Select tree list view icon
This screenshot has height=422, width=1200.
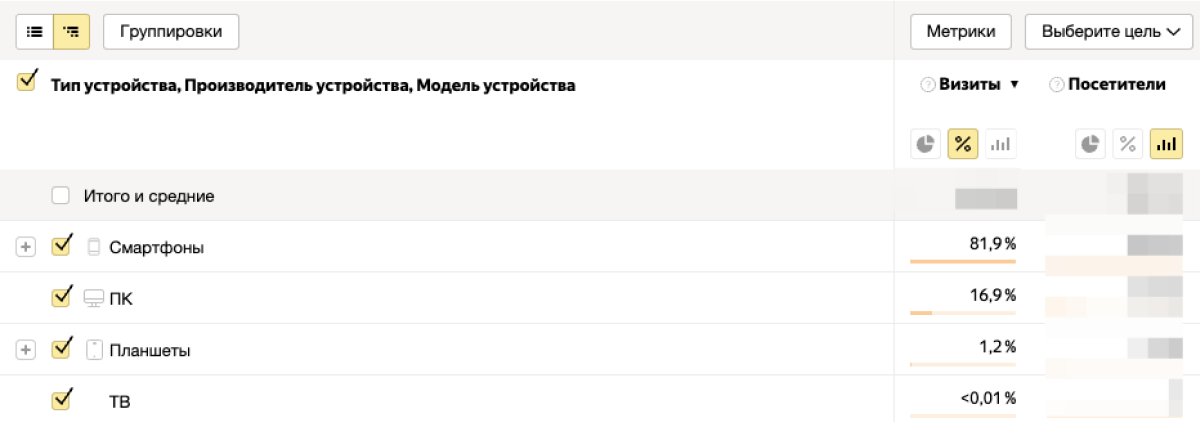click(x=71, y=31)
